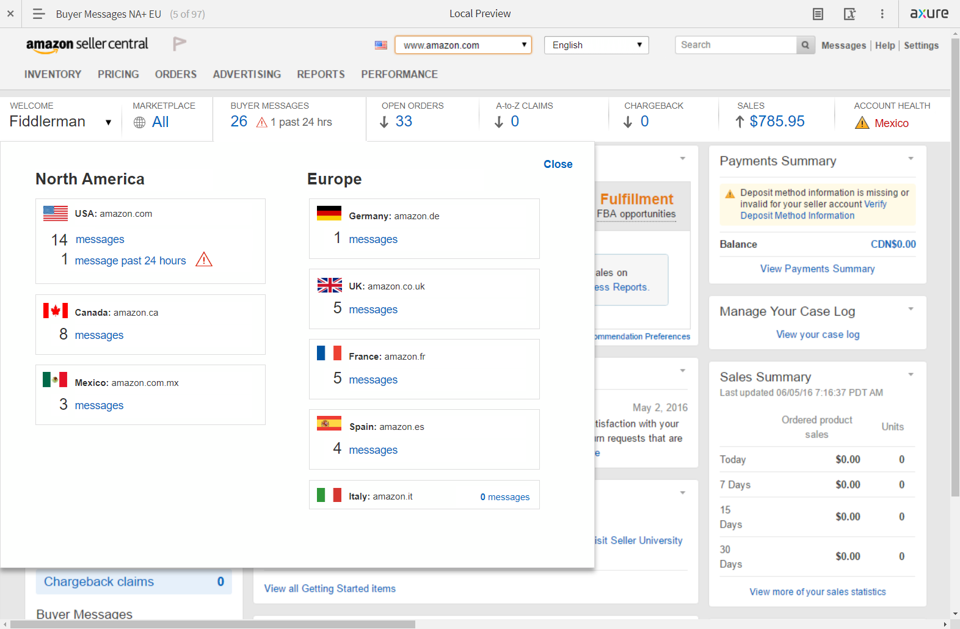Click View more of your sales statistics
This screenshot has width=960, height=629.
click(x=817, y=592)
